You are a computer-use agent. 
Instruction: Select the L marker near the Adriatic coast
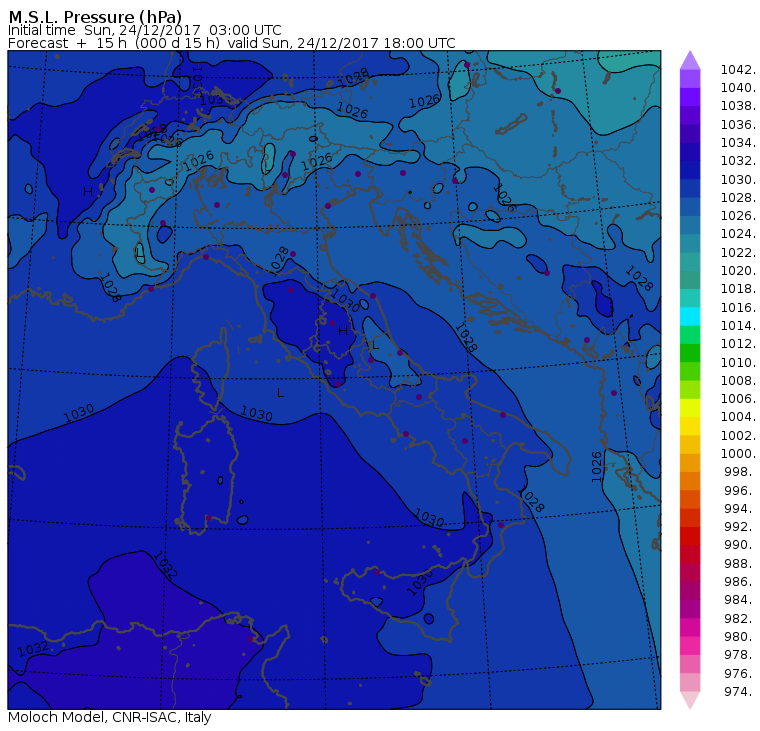click(375, 346)
